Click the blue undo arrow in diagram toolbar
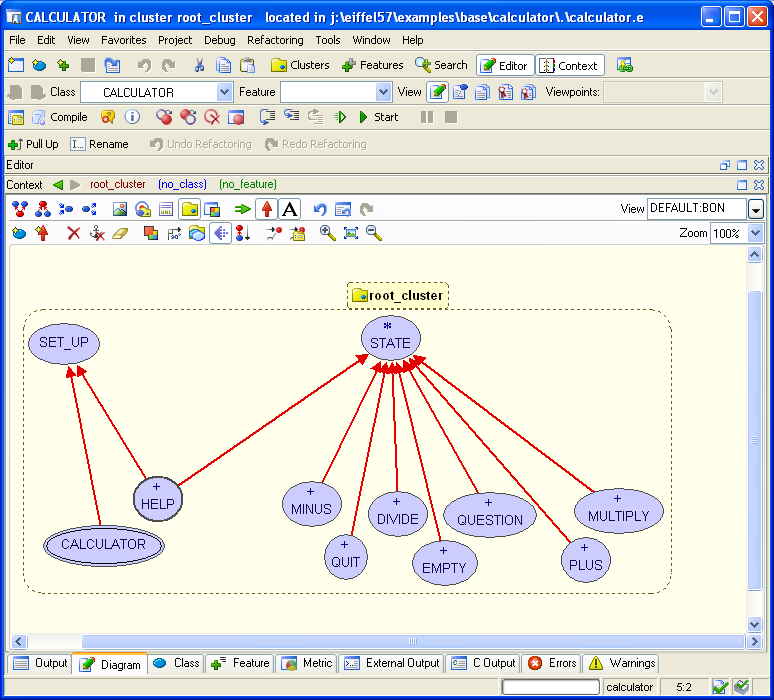 [x=320, y=209]
